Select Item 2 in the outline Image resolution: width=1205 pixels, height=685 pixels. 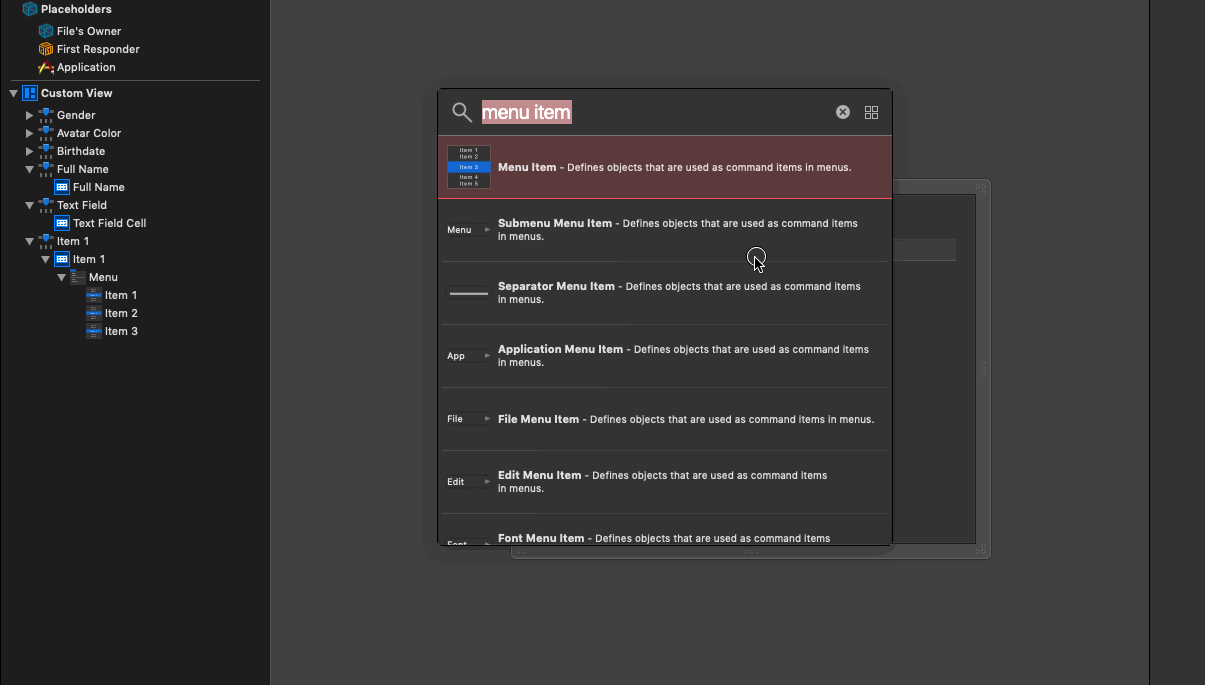pos(121,313)
